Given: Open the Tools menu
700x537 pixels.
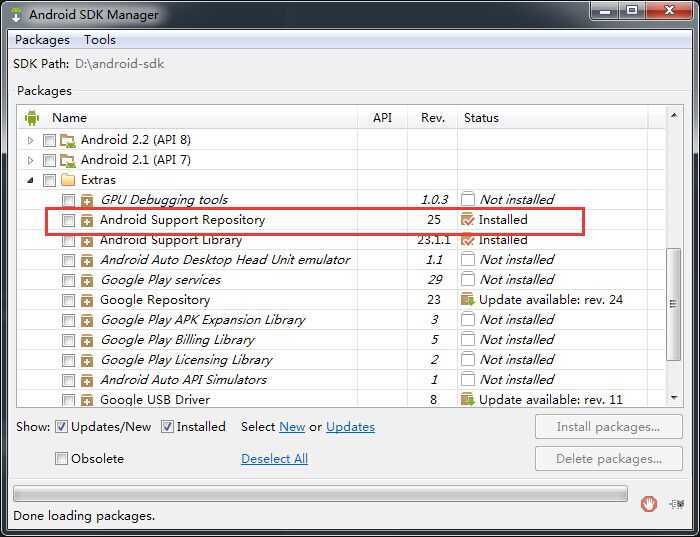Looking at the screenshot, I should point(100,40).
